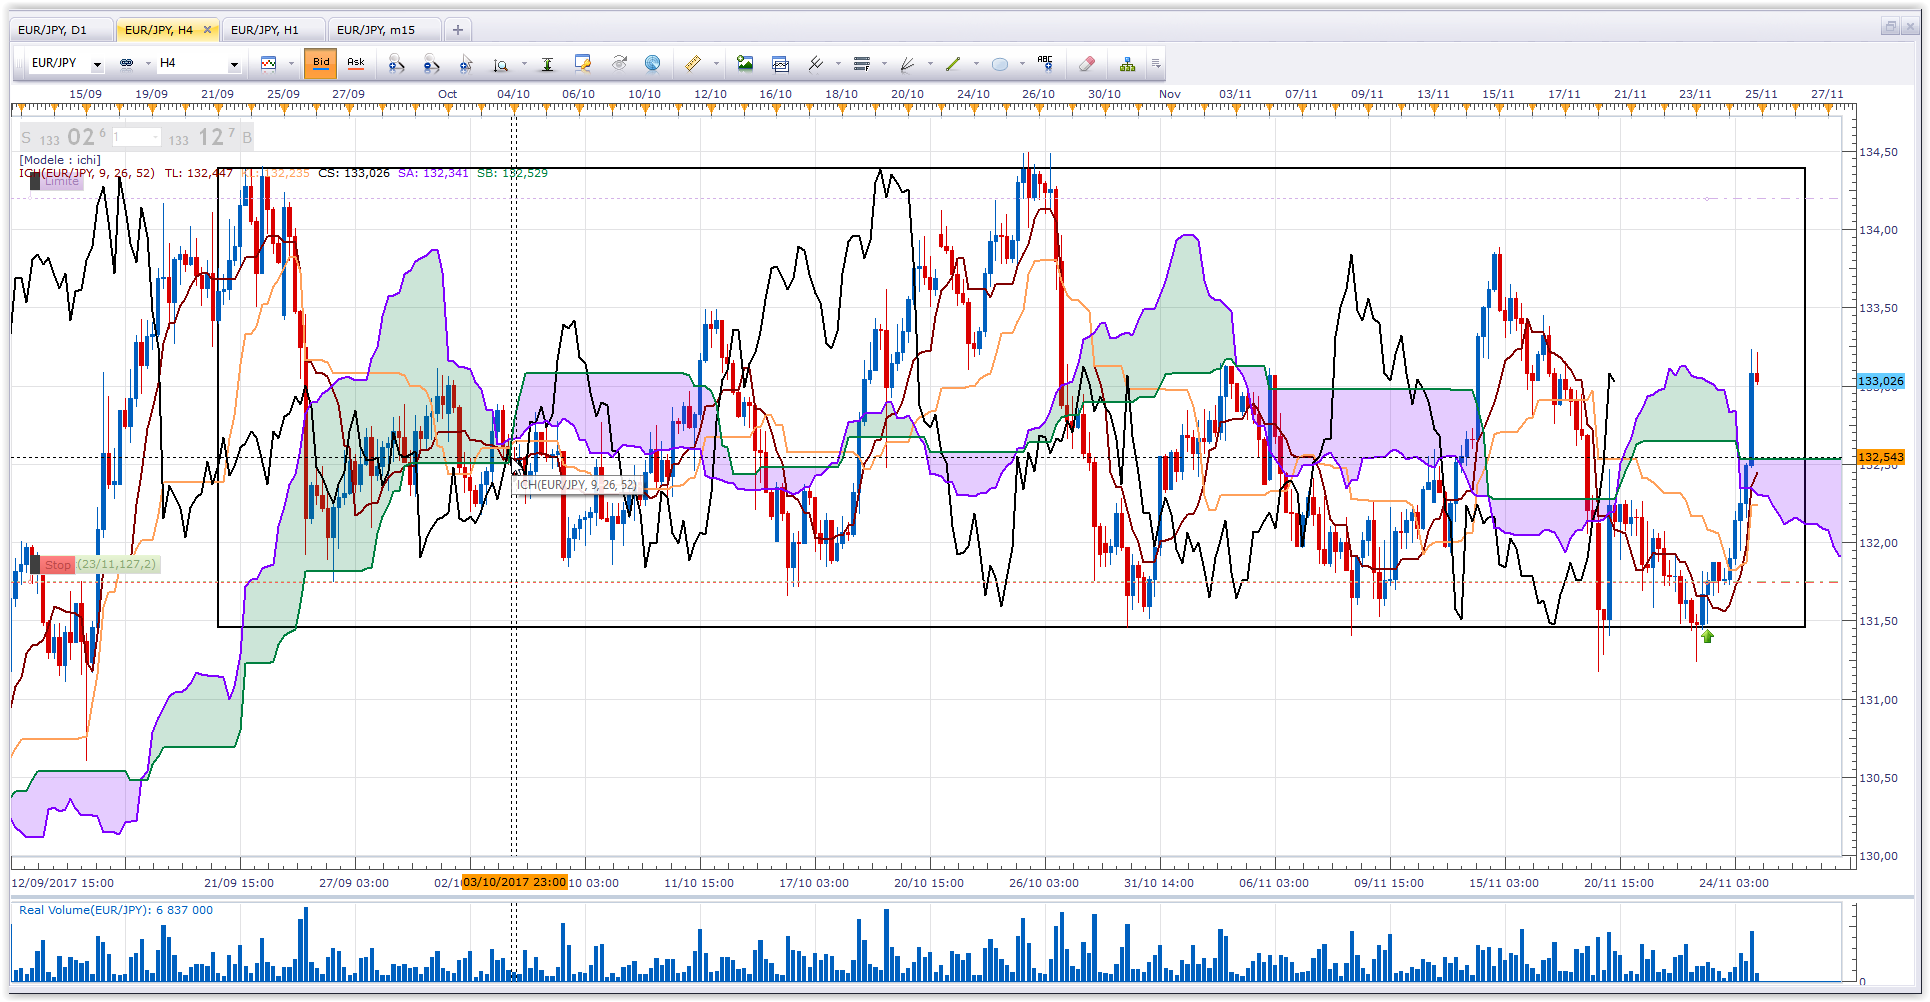Click the 133,026 current price tag

tap(1881, 381)
